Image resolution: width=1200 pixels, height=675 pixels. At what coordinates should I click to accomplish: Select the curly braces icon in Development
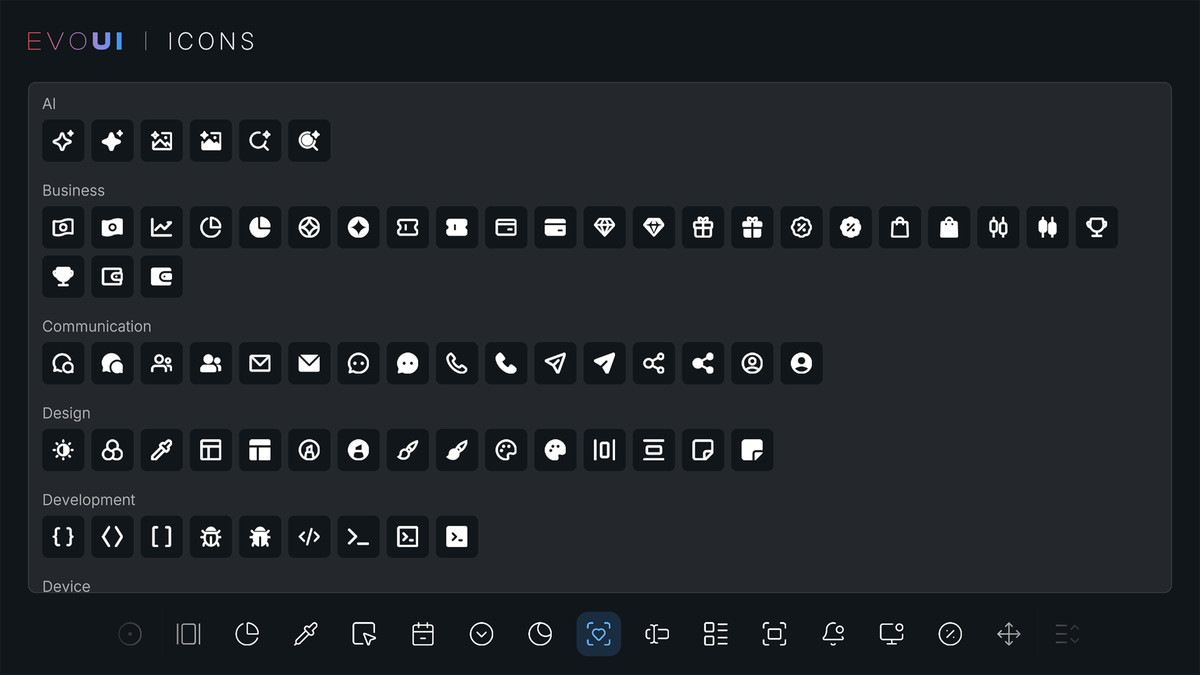tap(63, 537)
